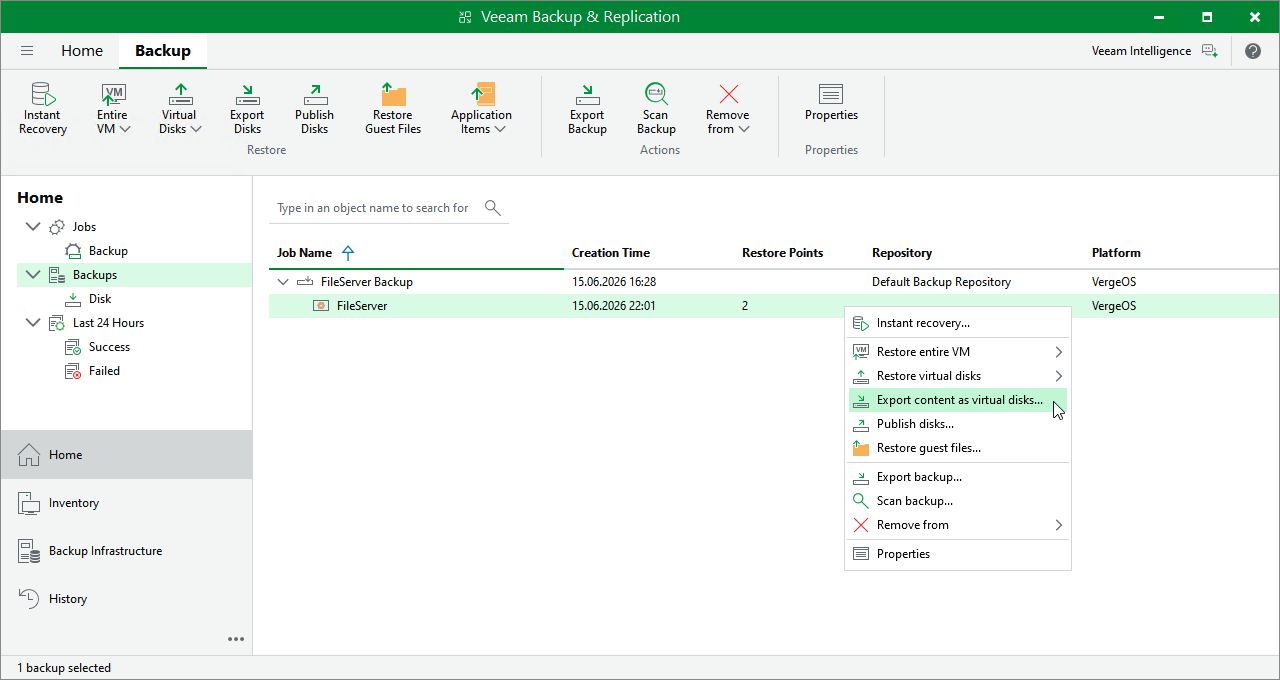Screen dimensions: 1280x680
Task: Collapse the Backups tree node
Action: point(32,275)
